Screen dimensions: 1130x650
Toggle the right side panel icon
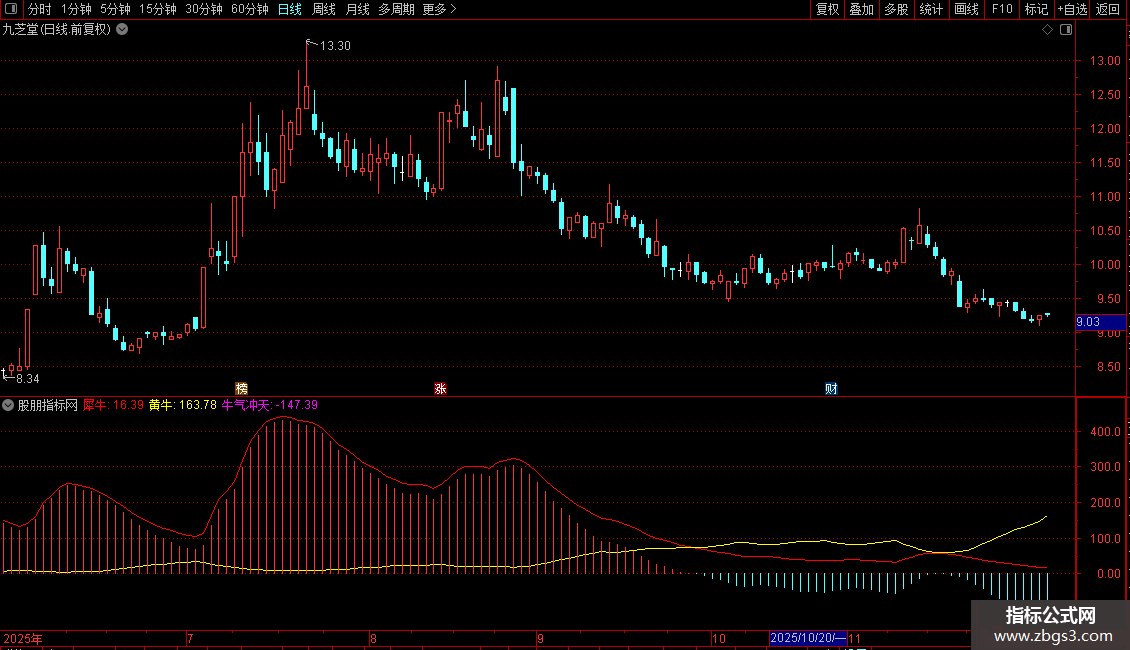1066,30
